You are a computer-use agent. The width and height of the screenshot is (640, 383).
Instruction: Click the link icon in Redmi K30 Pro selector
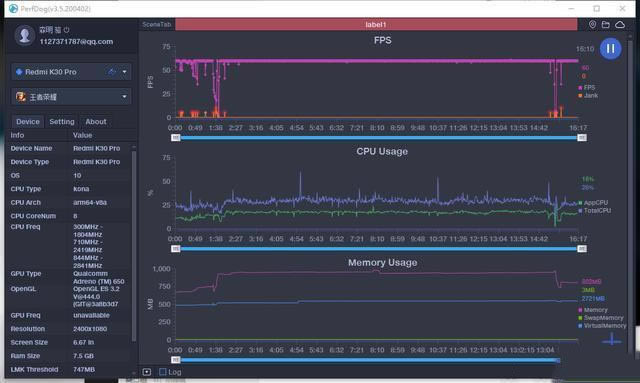click(x=111, y=72)
